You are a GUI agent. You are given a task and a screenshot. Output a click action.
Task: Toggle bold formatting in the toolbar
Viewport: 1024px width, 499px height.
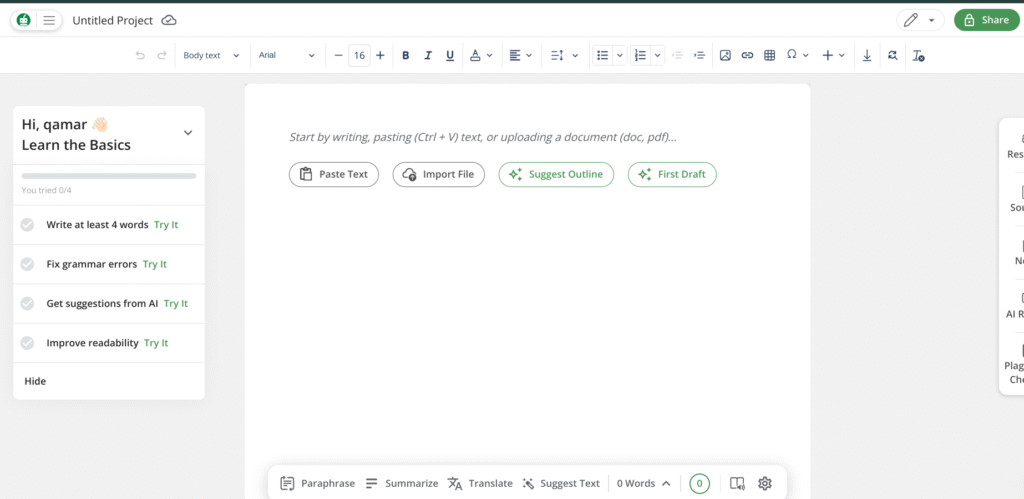(405, 56)
